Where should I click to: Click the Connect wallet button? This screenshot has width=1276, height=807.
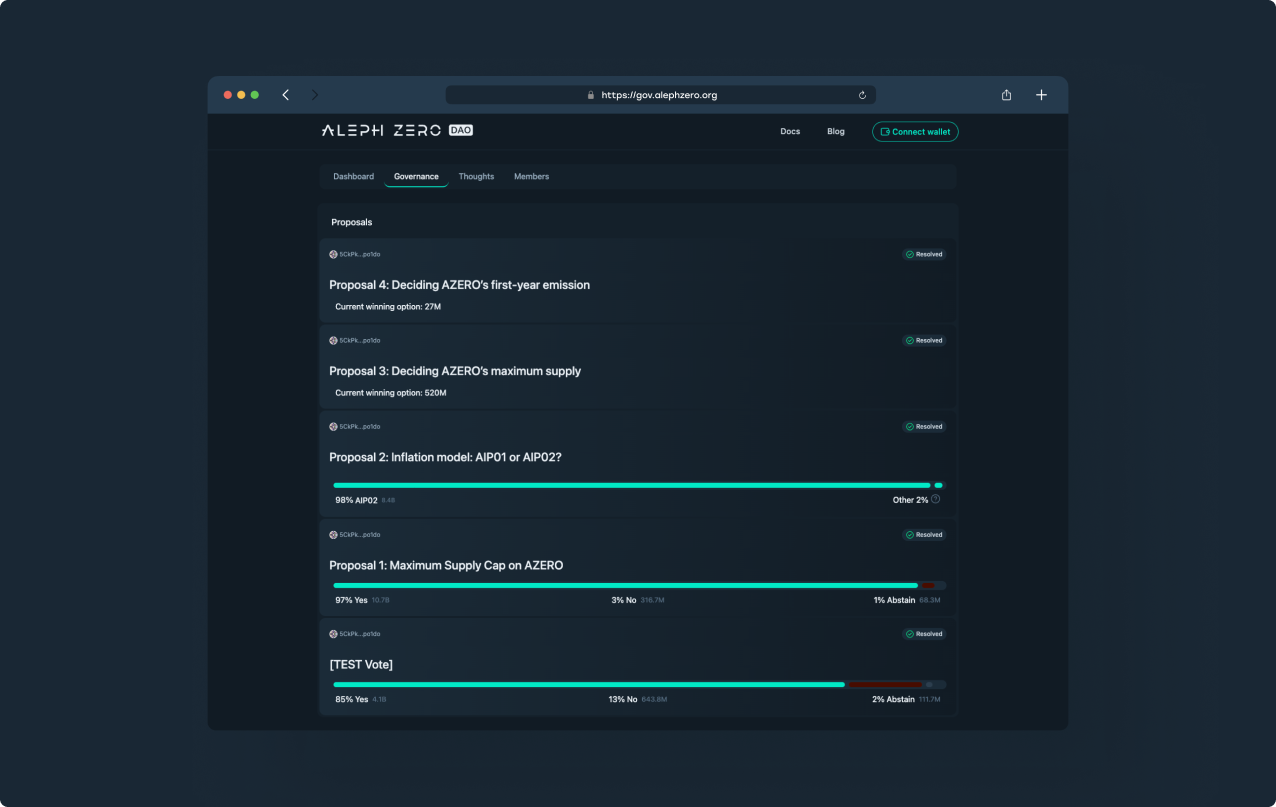point(915,132)
